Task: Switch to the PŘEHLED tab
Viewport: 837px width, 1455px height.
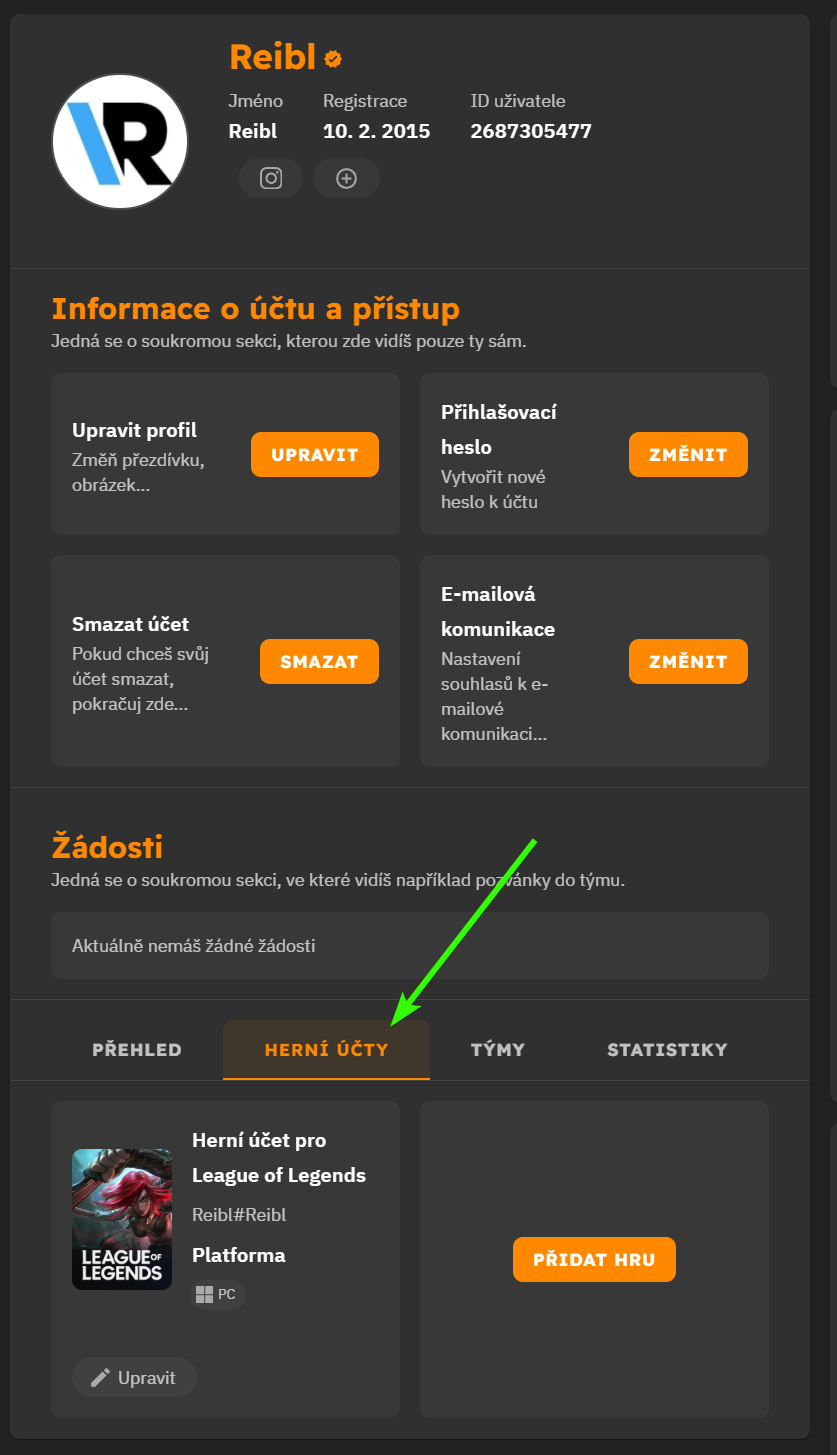Action: pyautogui.click(x=136, y=1050)
